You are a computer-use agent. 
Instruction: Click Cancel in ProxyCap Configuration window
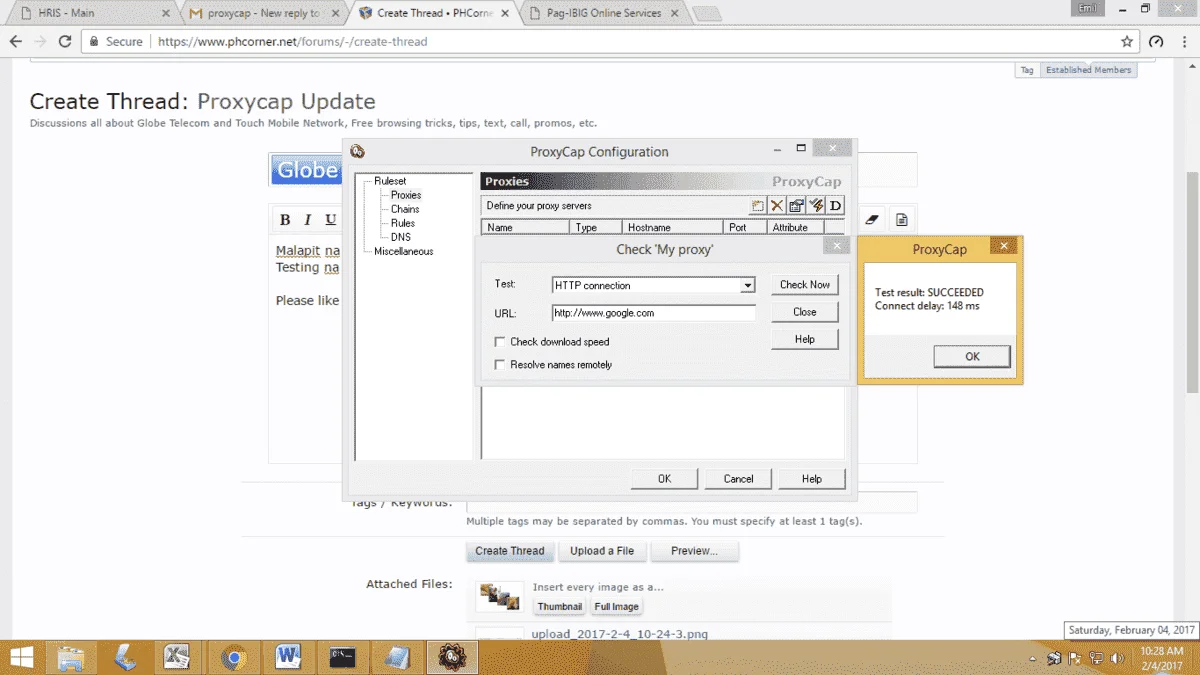(x=738, y=479)
